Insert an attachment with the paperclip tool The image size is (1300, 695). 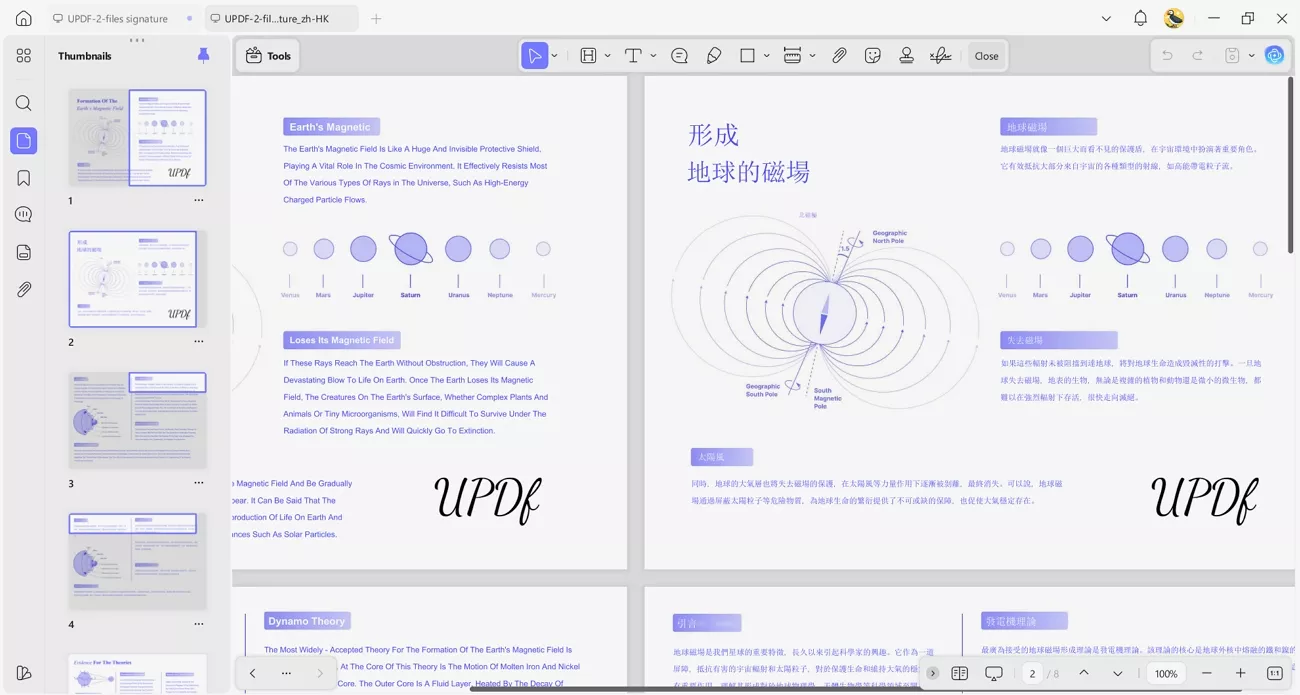(x=839, y=55)
